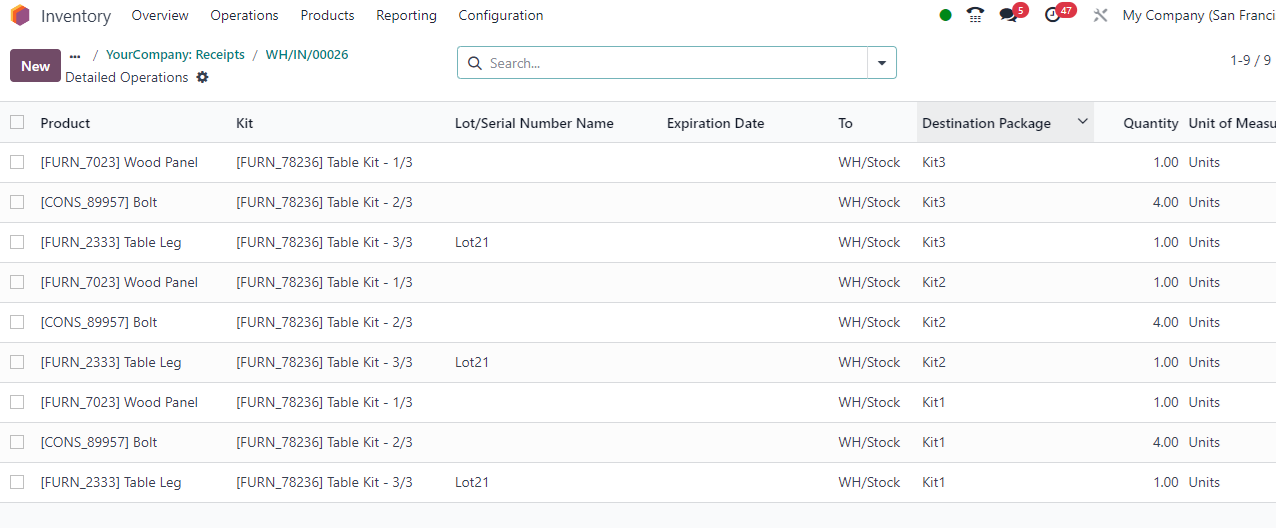Sort by the Quantity column header

point(1150,123)
